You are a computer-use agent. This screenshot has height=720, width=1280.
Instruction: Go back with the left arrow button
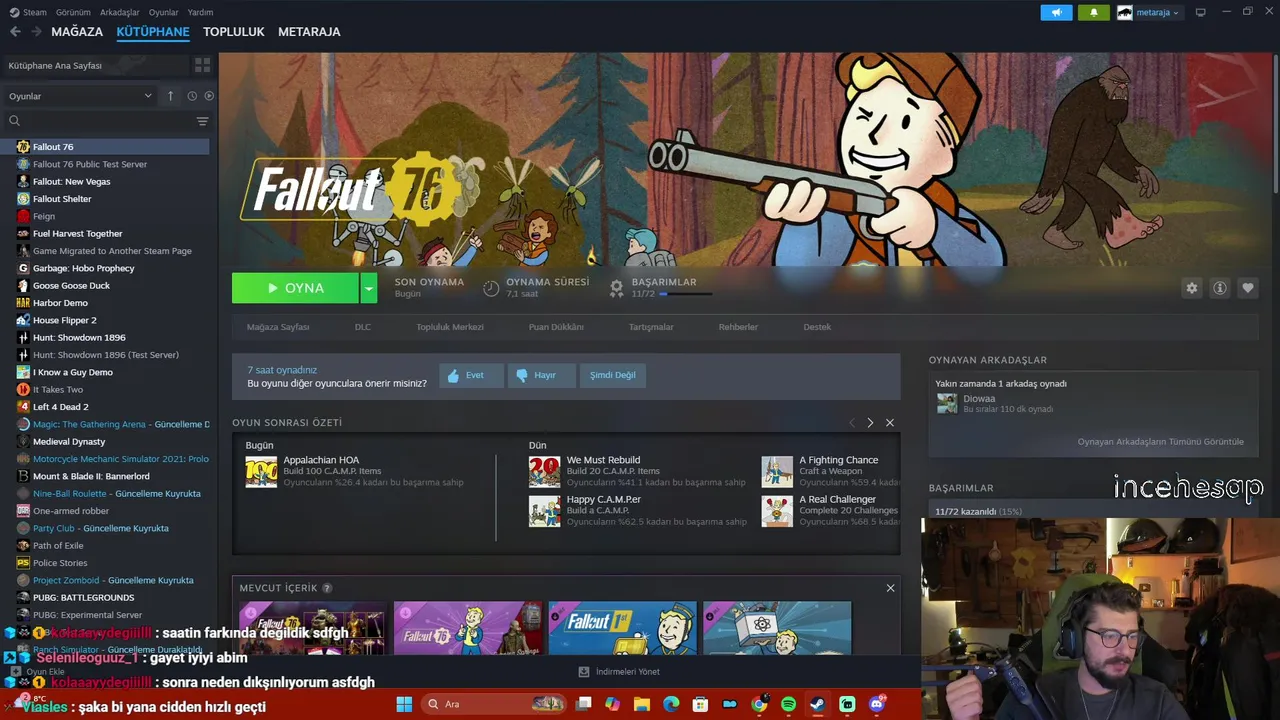point(15,32)
